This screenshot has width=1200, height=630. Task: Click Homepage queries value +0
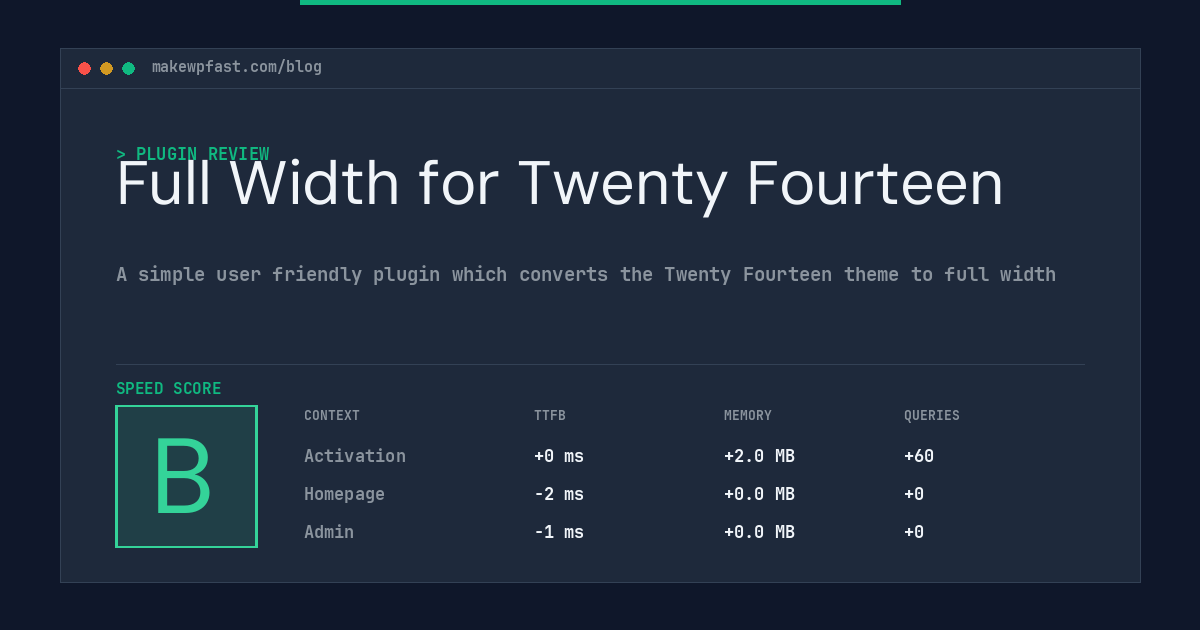[x=914, y=494]
